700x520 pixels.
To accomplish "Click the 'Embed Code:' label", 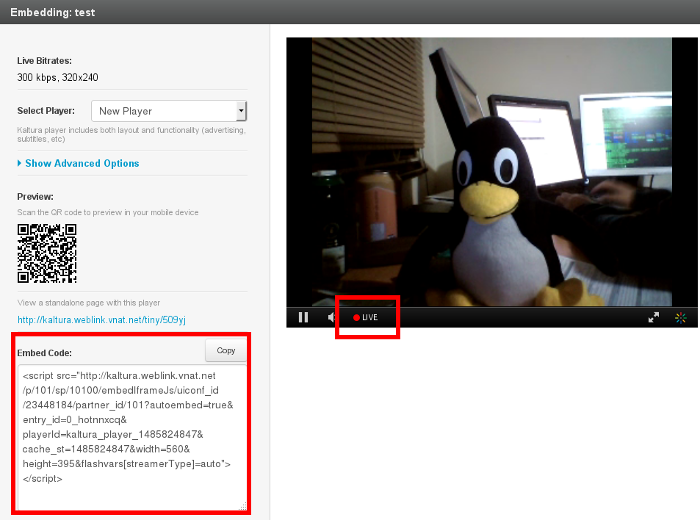I will click(x=44, y=353).
